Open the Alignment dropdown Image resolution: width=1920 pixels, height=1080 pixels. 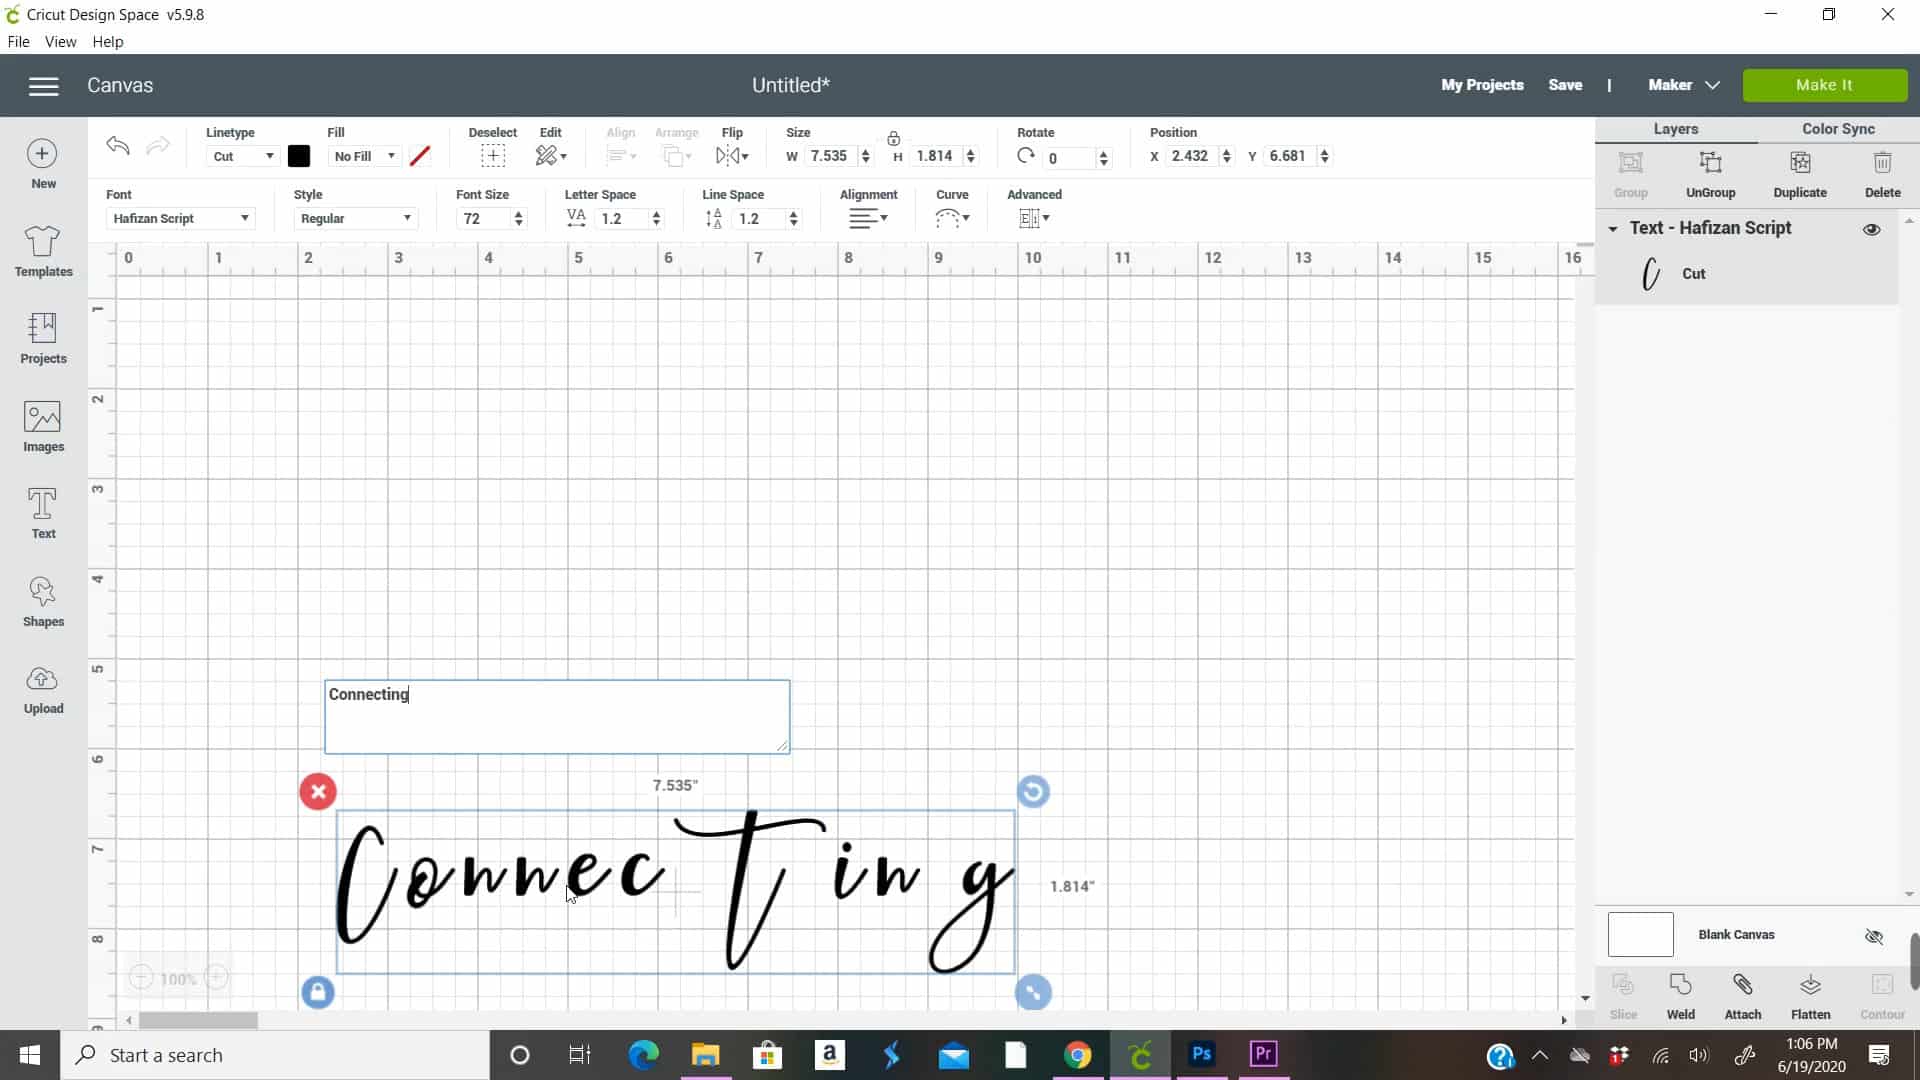(x=868, y=218)
